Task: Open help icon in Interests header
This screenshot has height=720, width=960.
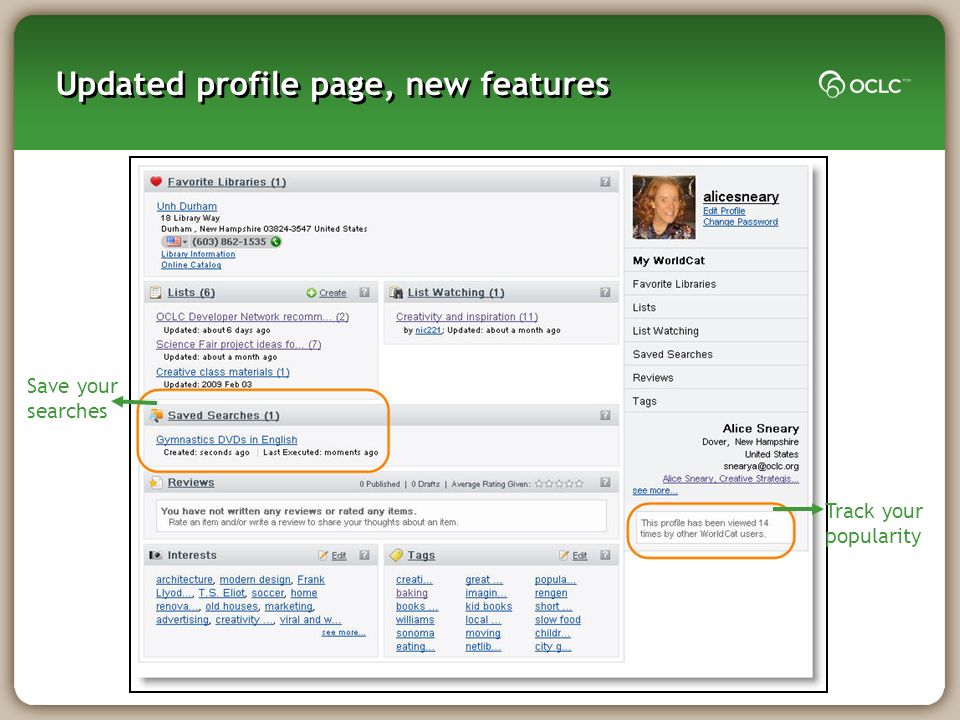Action: point(364,555)
